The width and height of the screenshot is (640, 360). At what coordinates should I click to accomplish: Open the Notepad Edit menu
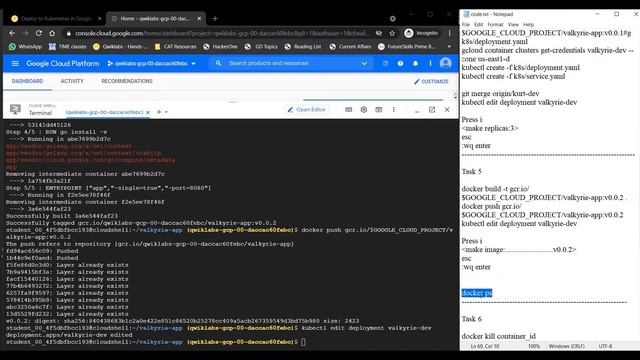(x=479, y=25)
